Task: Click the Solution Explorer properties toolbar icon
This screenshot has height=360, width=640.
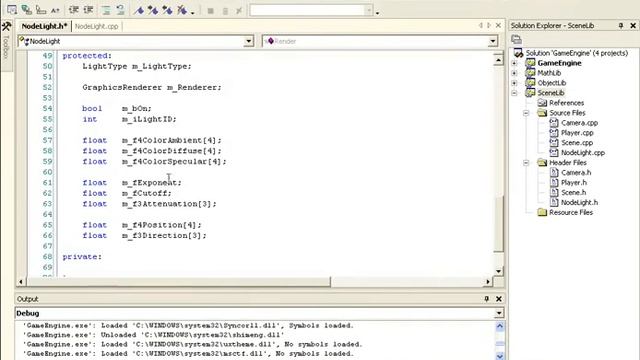Action: tap(517, 40)
